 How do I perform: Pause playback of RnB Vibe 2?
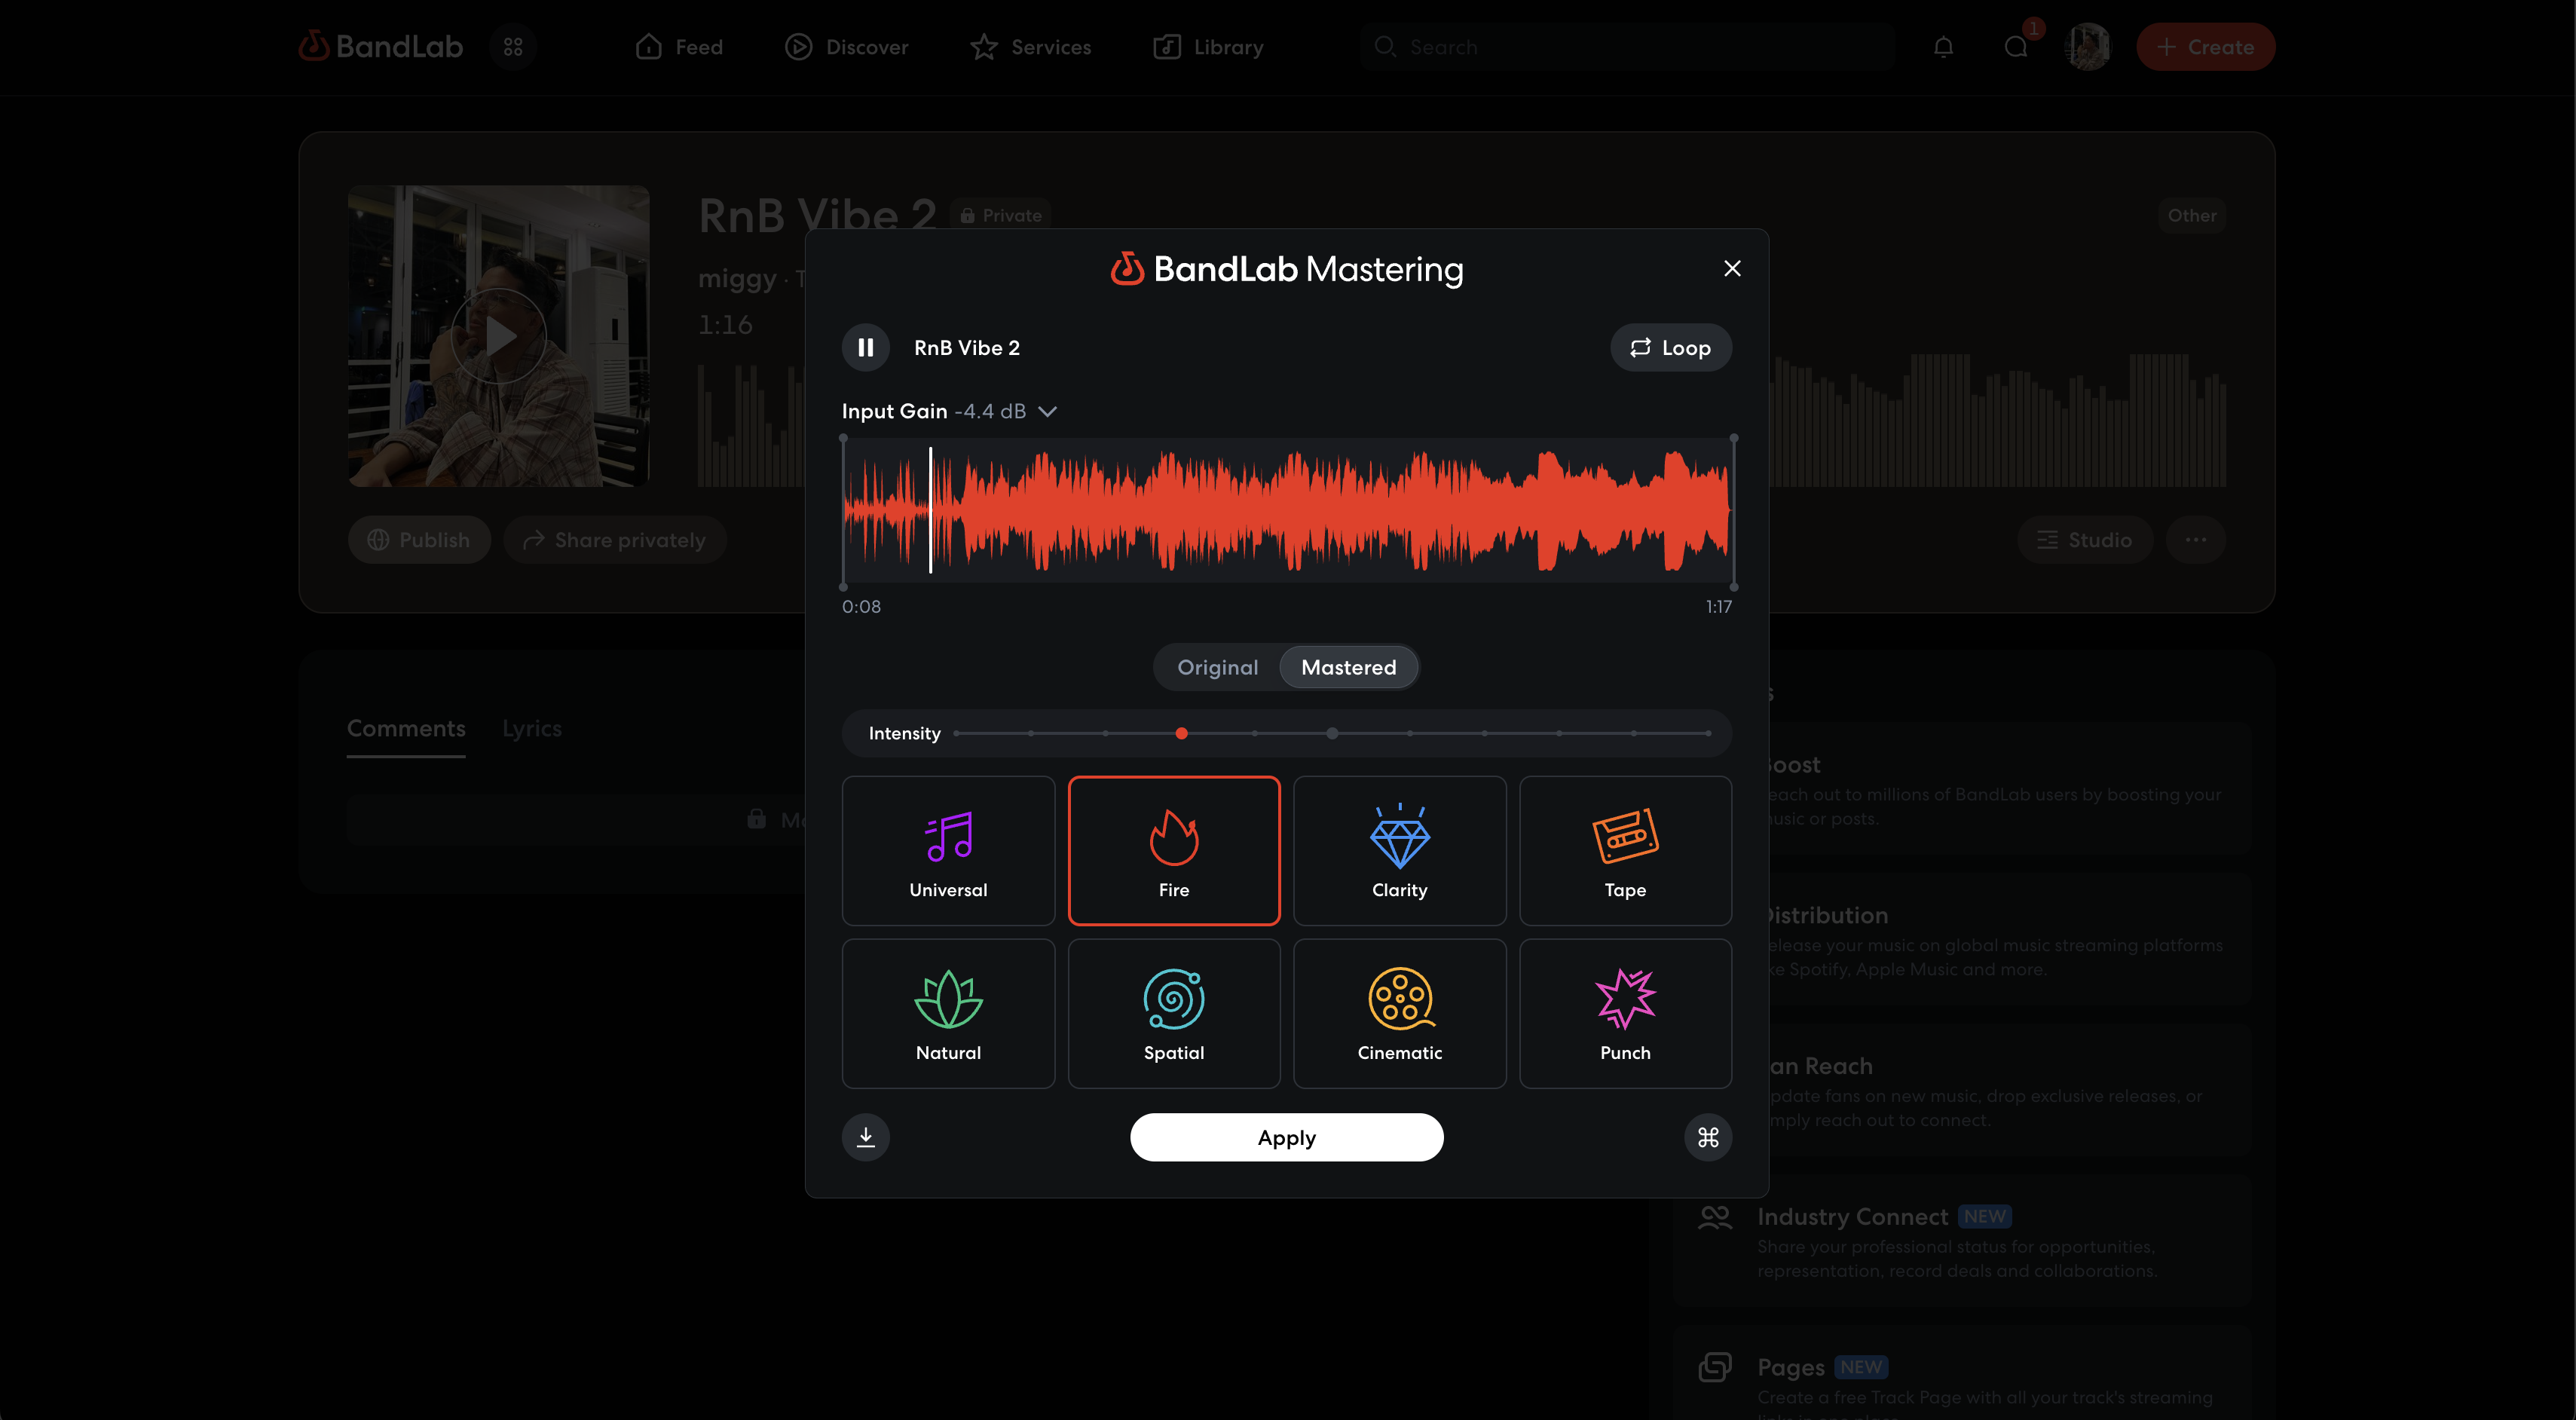[x=865, y=347]
